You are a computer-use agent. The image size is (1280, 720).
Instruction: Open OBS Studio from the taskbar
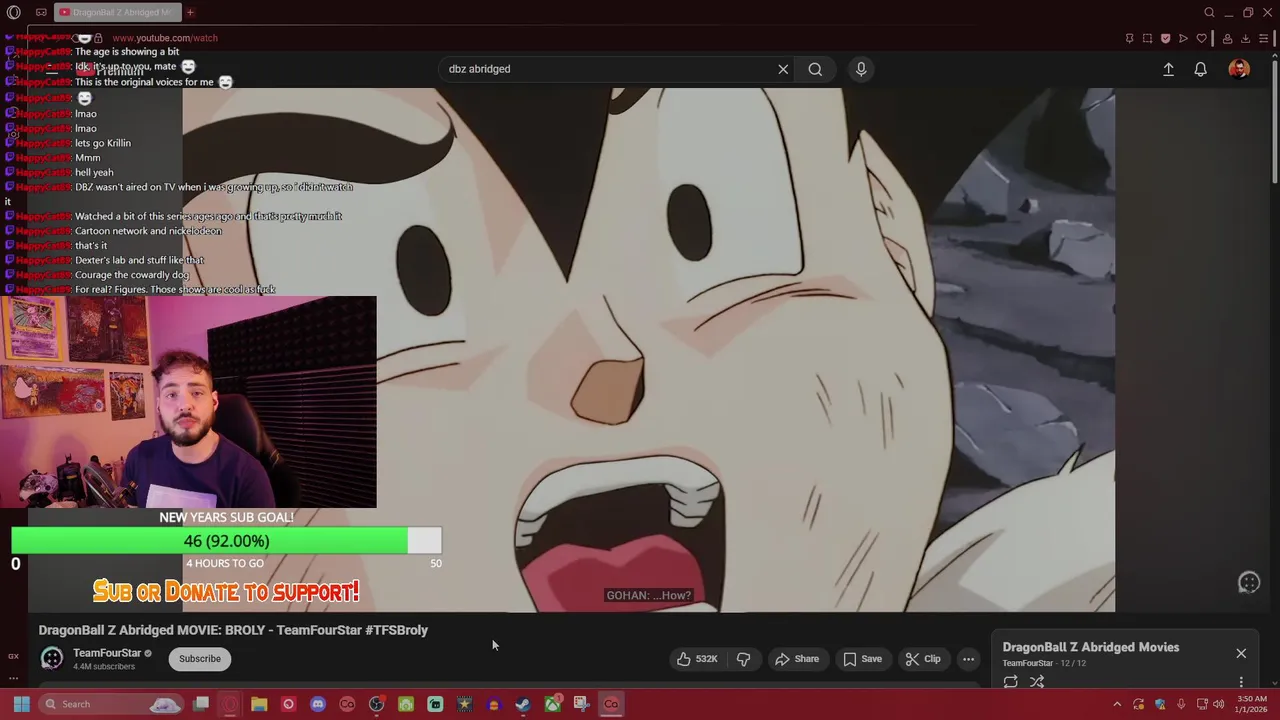376,704
